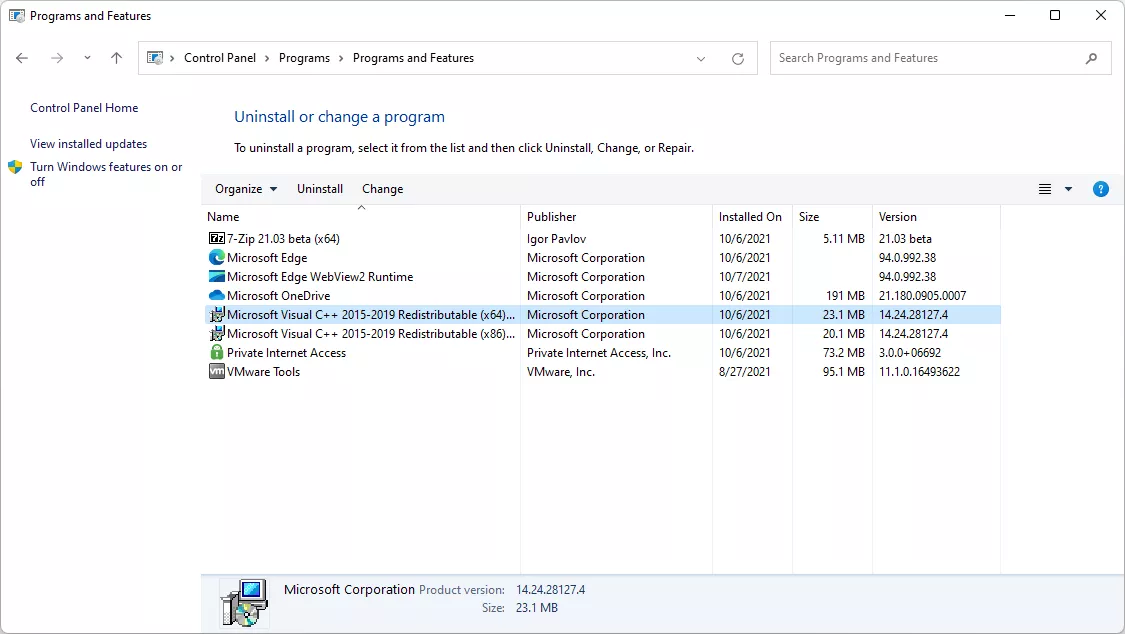Sort by the Installed On column header
Image resolution: width=1125 pixels, height=634 pixels.
[x=752, y=217]
